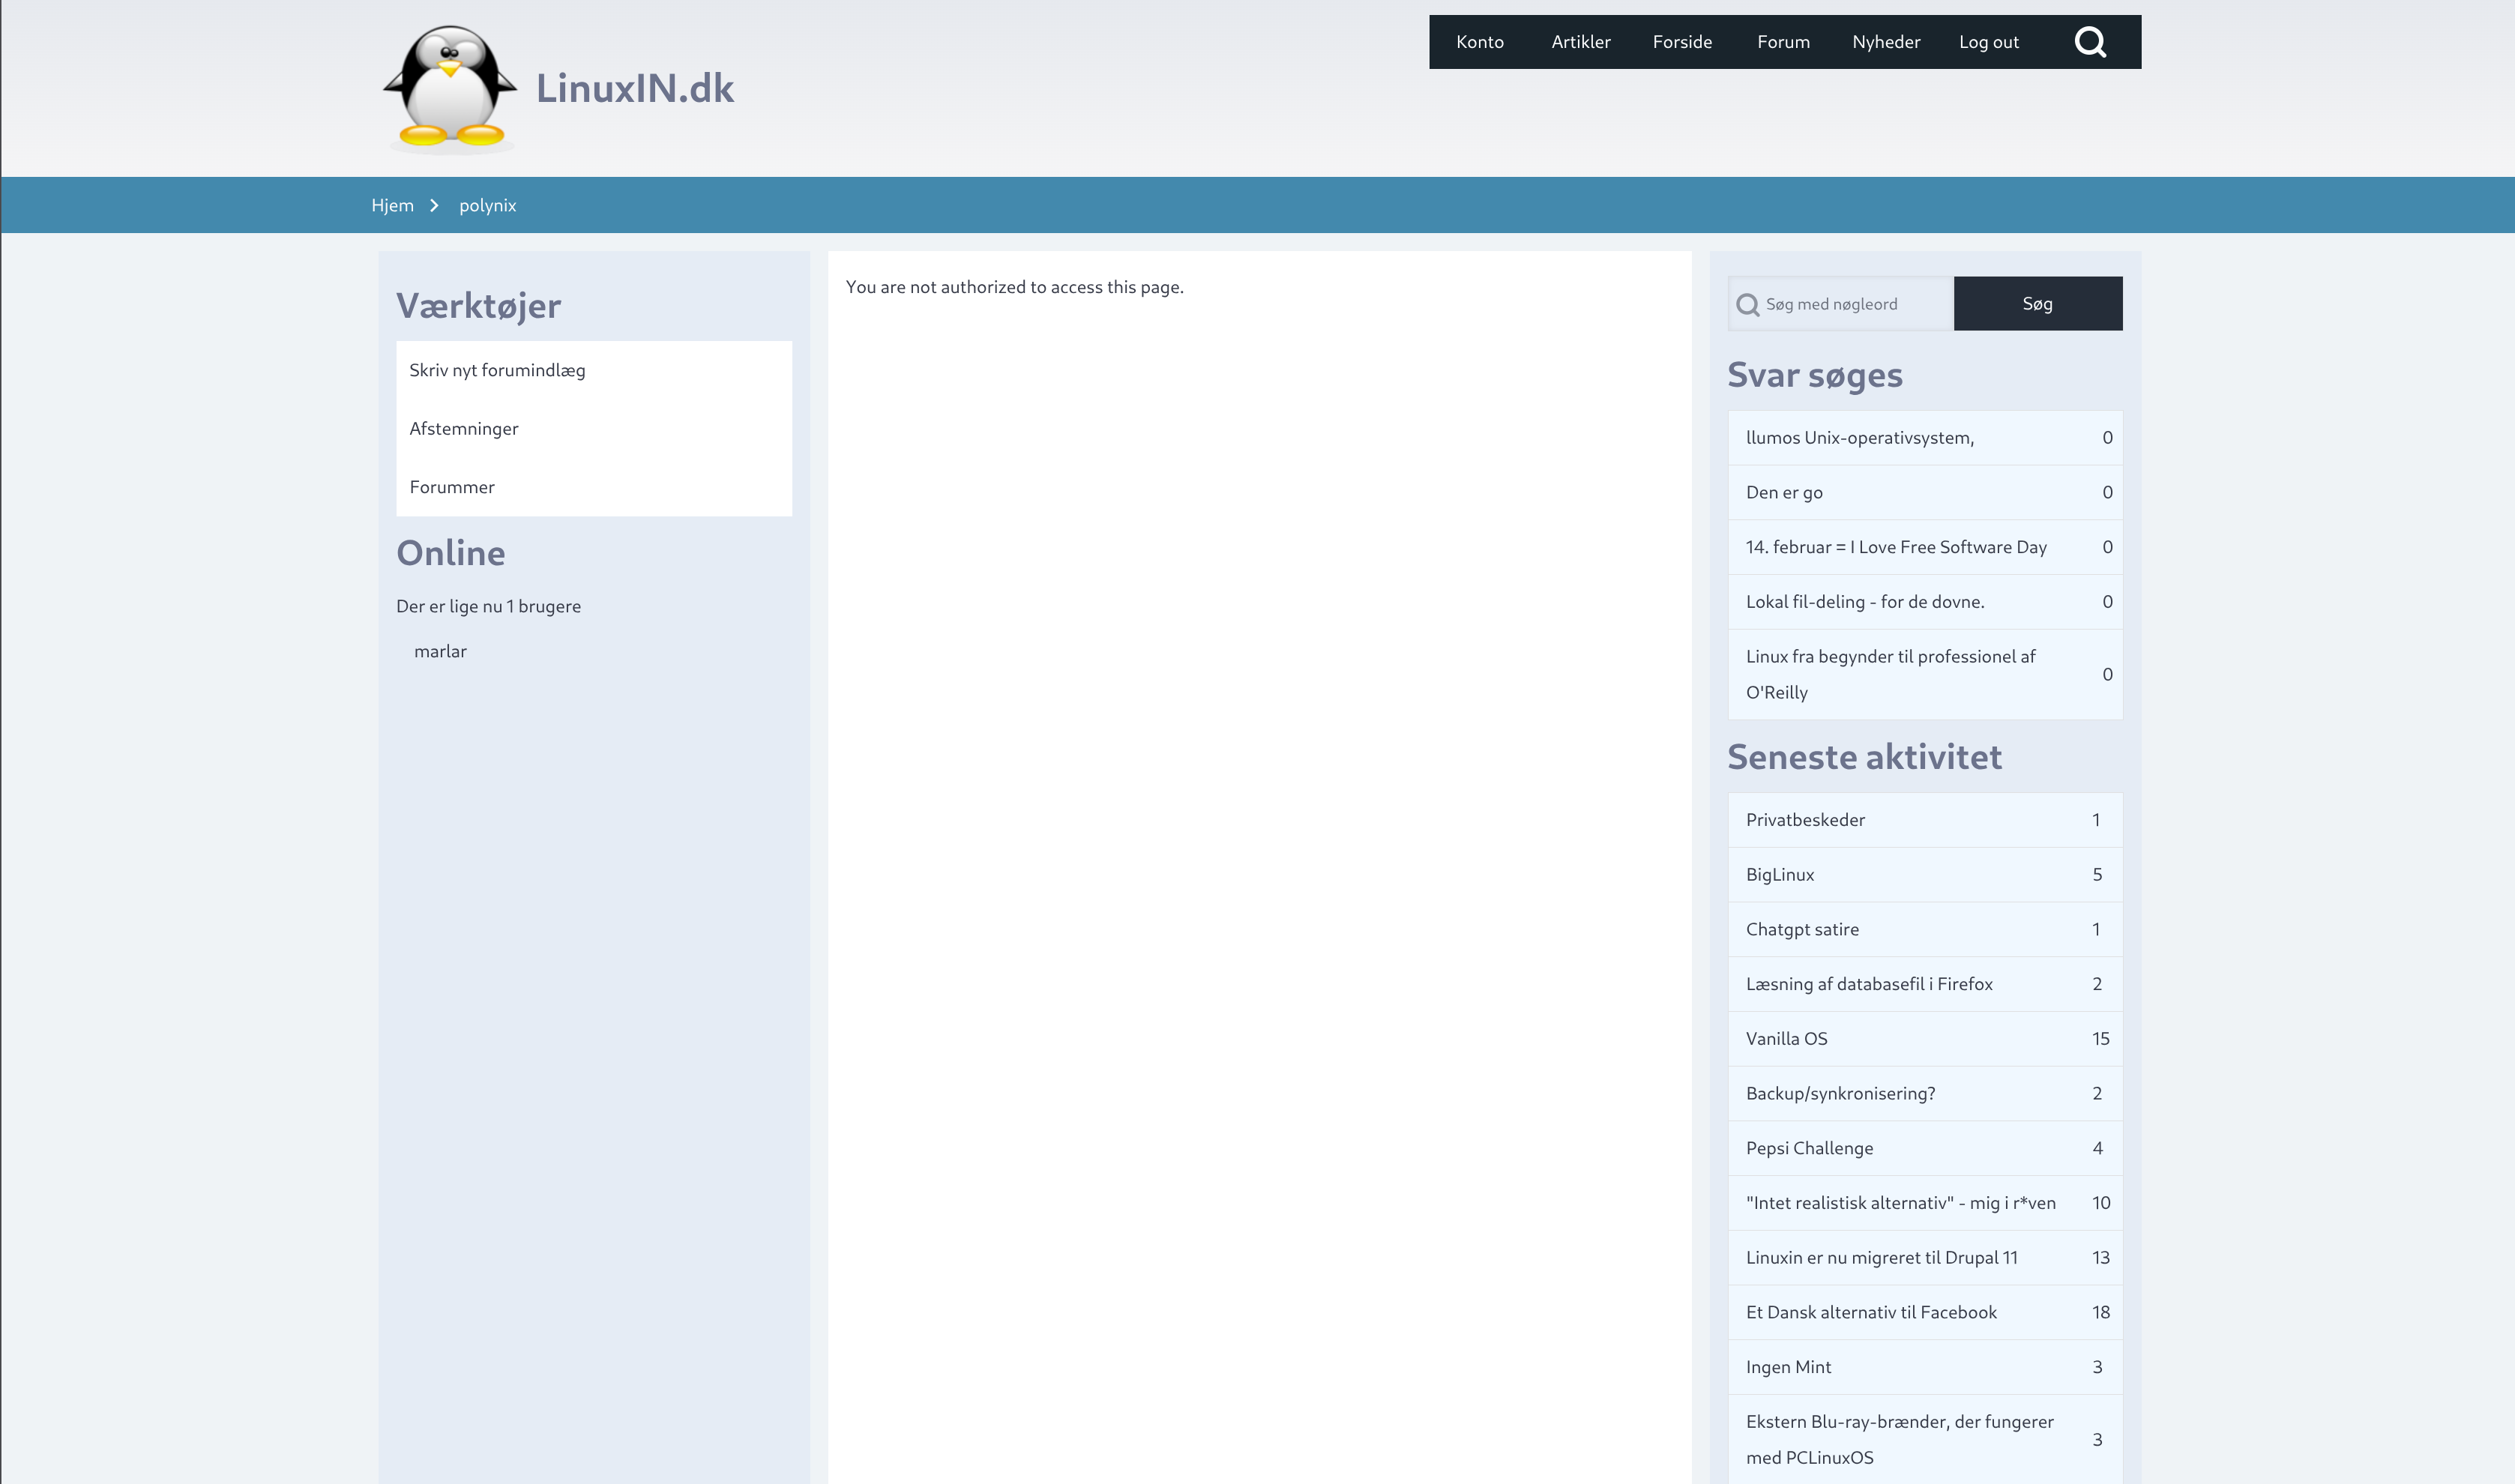
Task: Open the Nyheder menu item
Action: pos(1886,42)
